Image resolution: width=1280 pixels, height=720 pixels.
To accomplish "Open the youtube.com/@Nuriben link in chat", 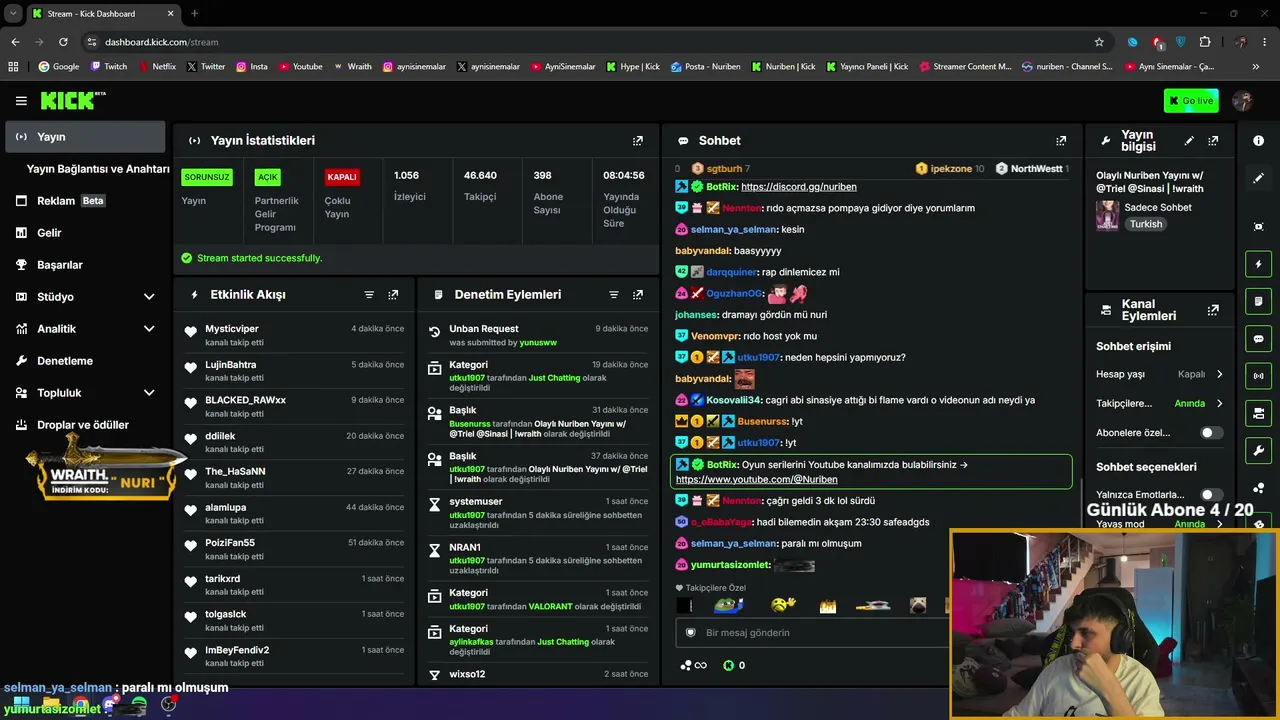I will point(756,480).
